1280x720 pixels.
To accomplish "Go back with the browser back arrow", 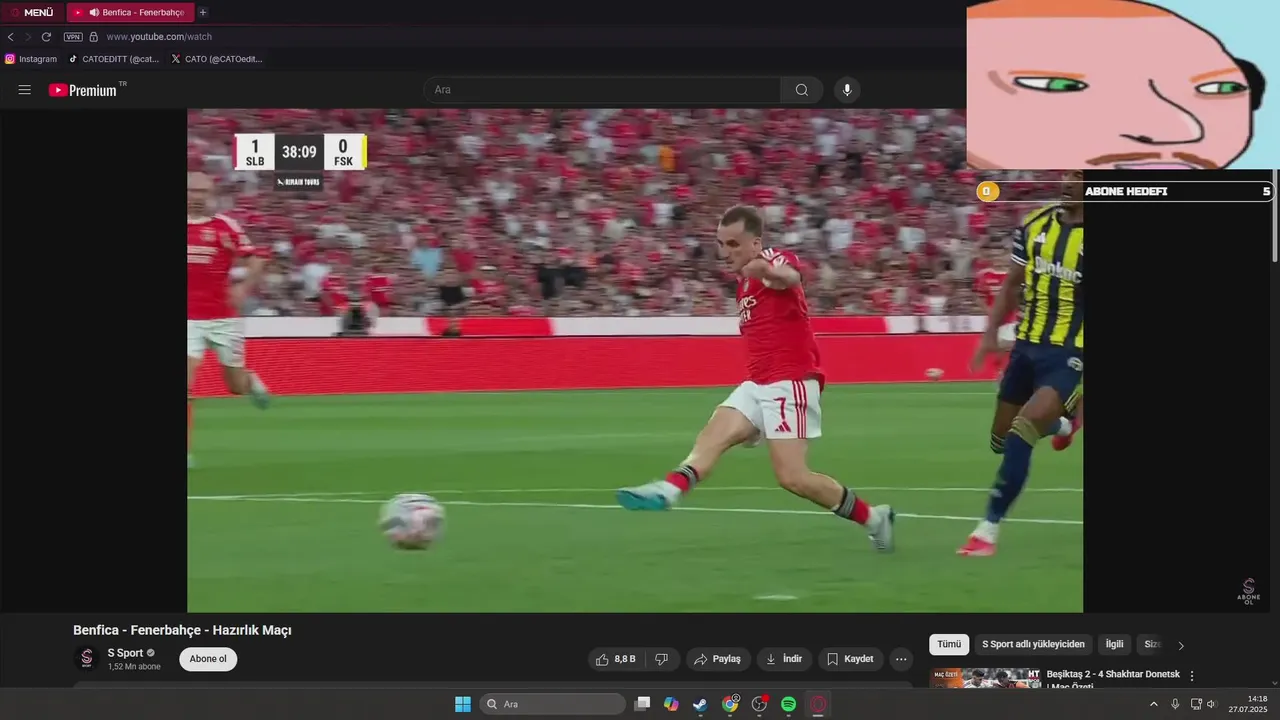I will point(11,37).
